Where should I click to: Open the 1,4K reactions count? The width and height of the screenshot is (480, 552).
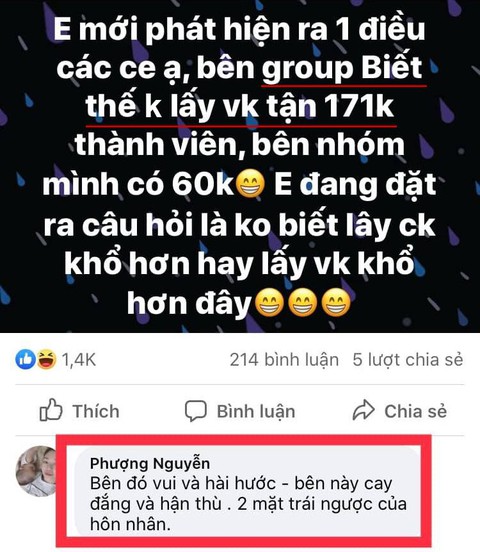[x=79, y=360]
